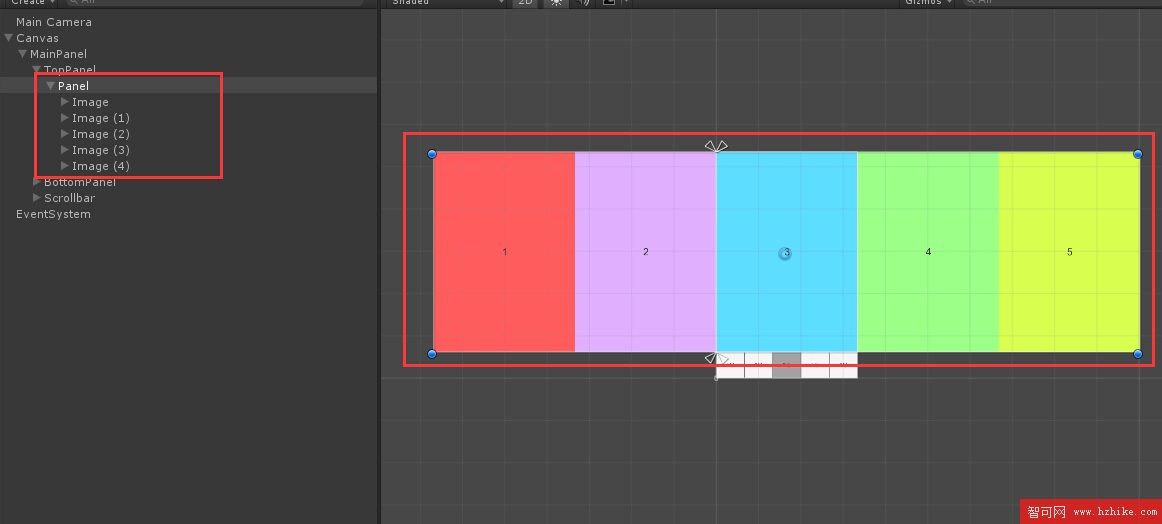Select BottomPanel in the Hierarchy
The height and width of the screenshot is (524, 1162).
(x=80, y=182)
